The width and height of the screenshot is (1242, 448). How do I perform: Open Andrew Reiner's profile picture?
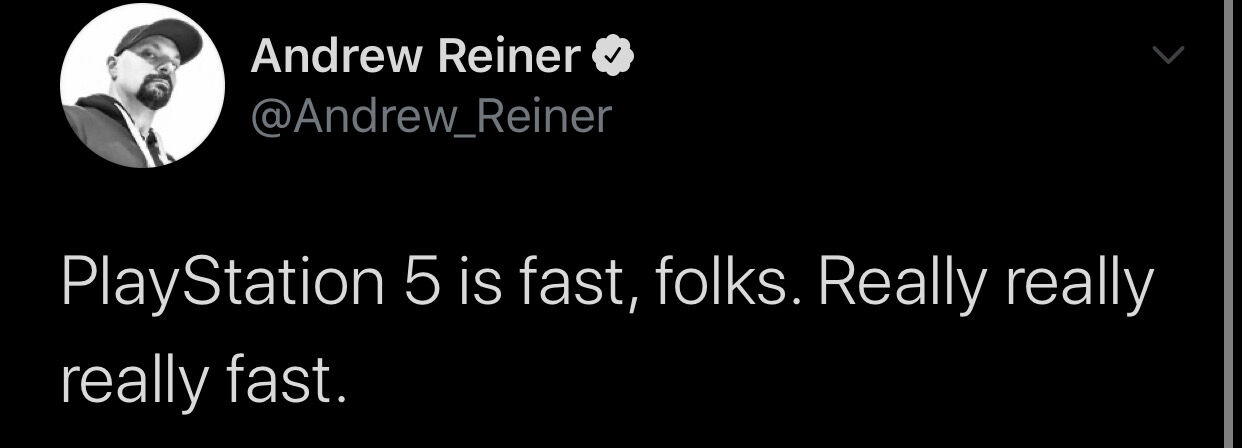coord(142,85)
